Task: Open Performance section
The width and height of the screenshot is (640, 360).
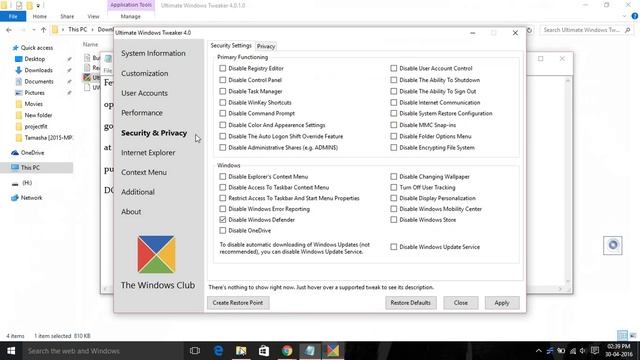Action: coord(142,113)
